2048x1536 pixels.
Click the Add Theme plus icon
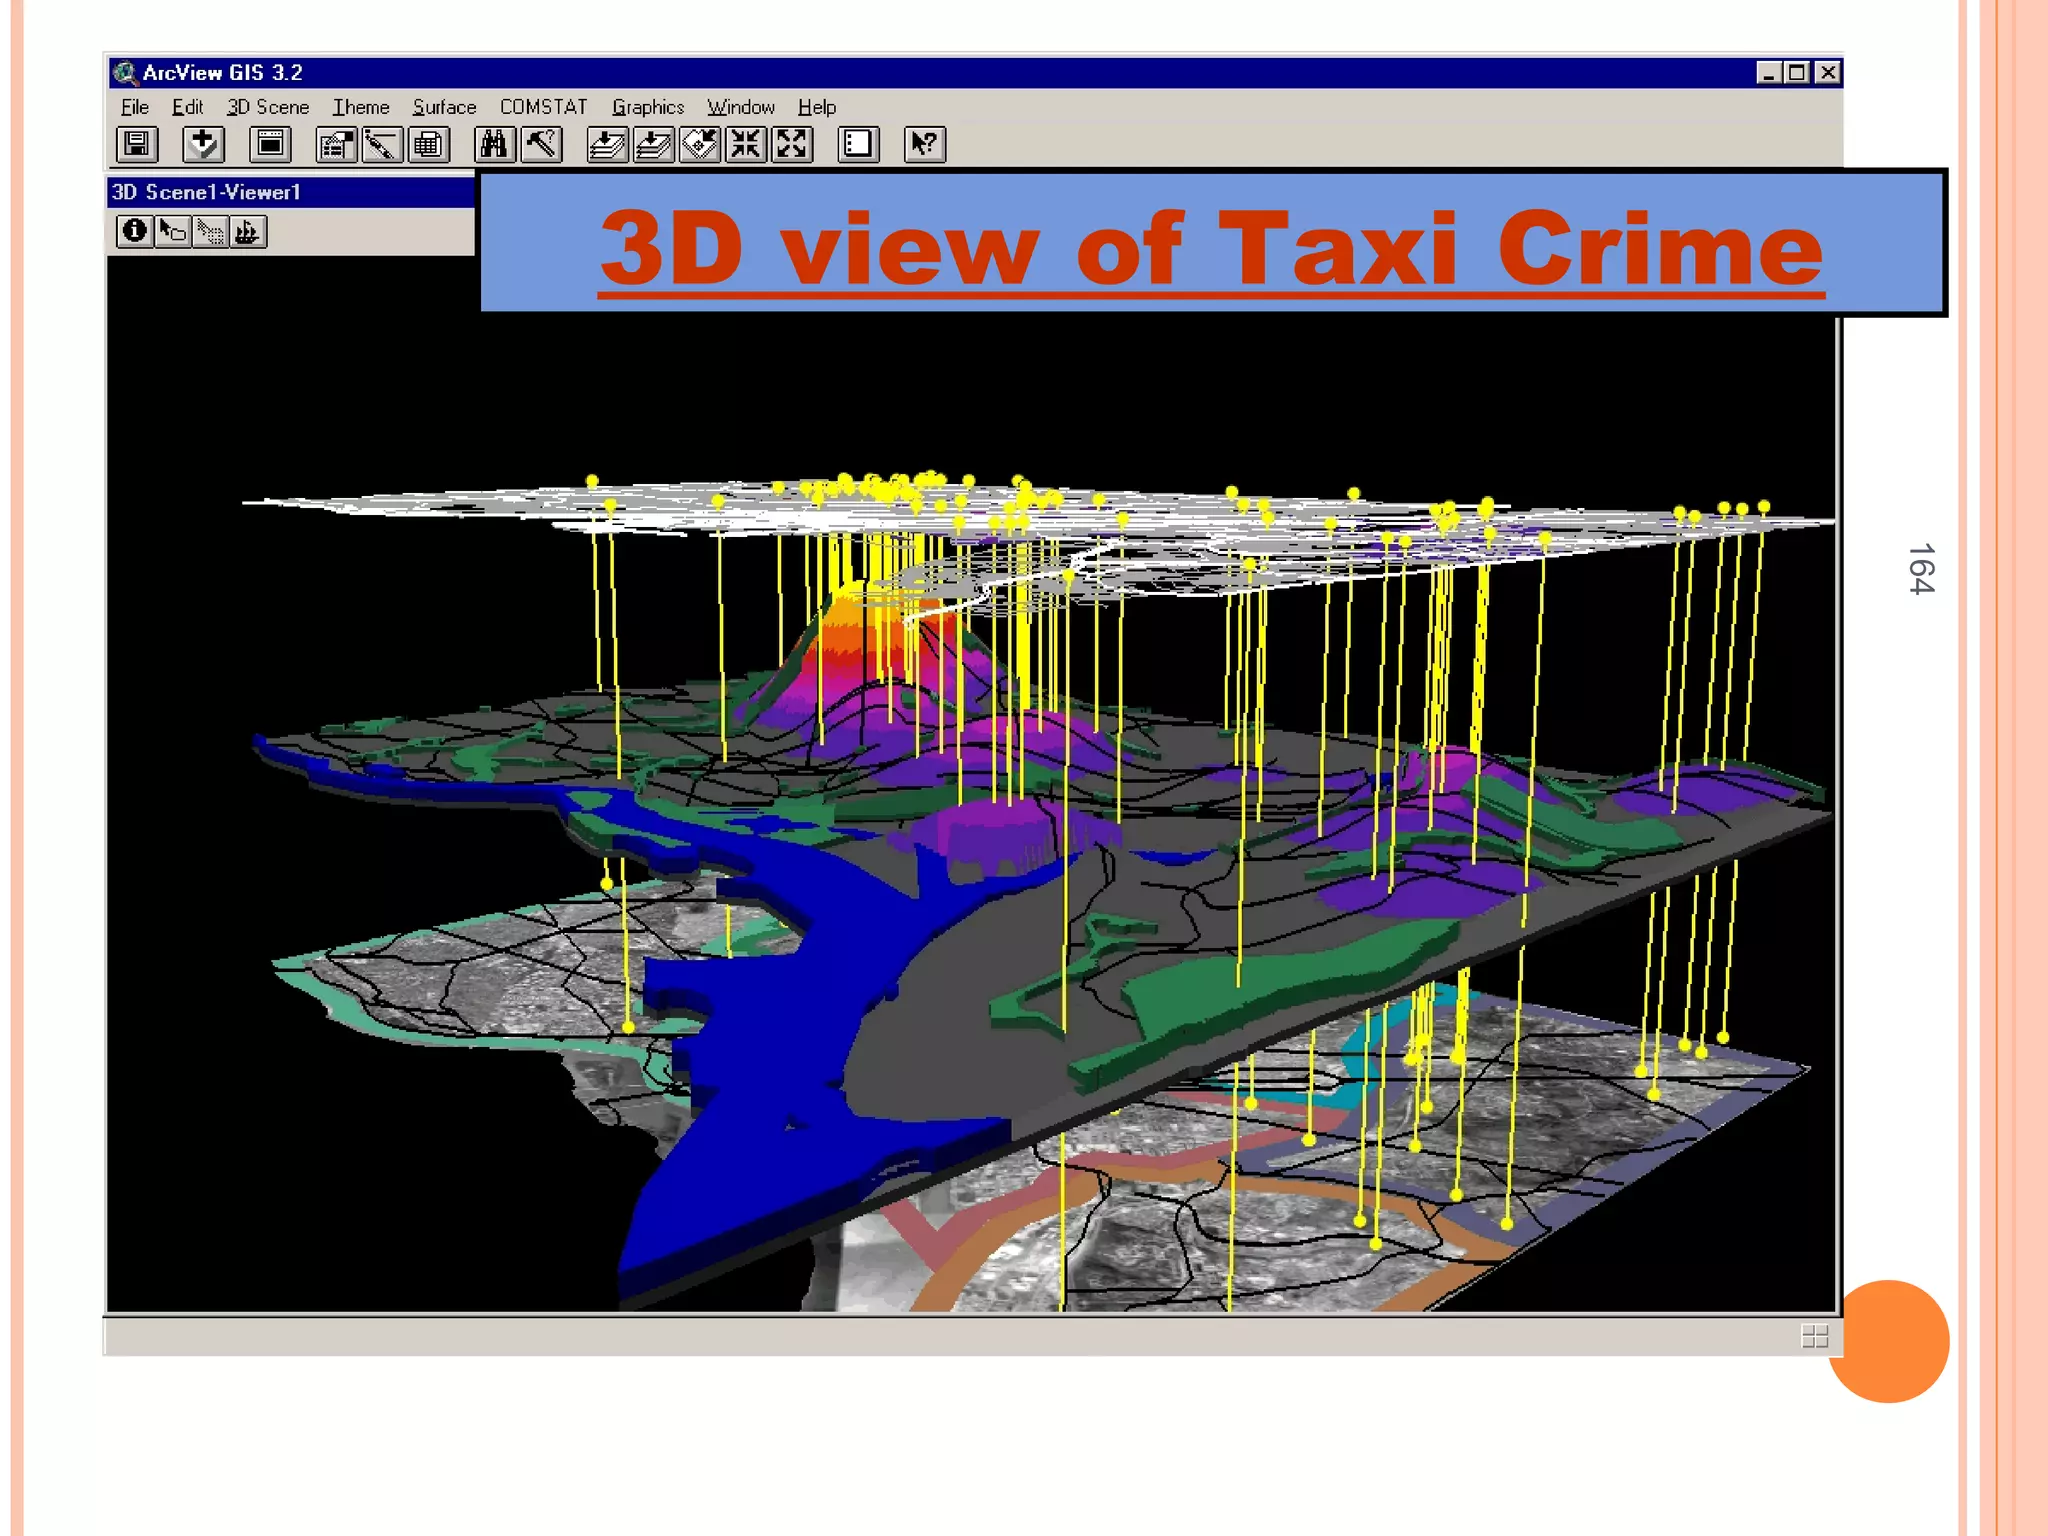pyautogui.click(x=203, y=145)
